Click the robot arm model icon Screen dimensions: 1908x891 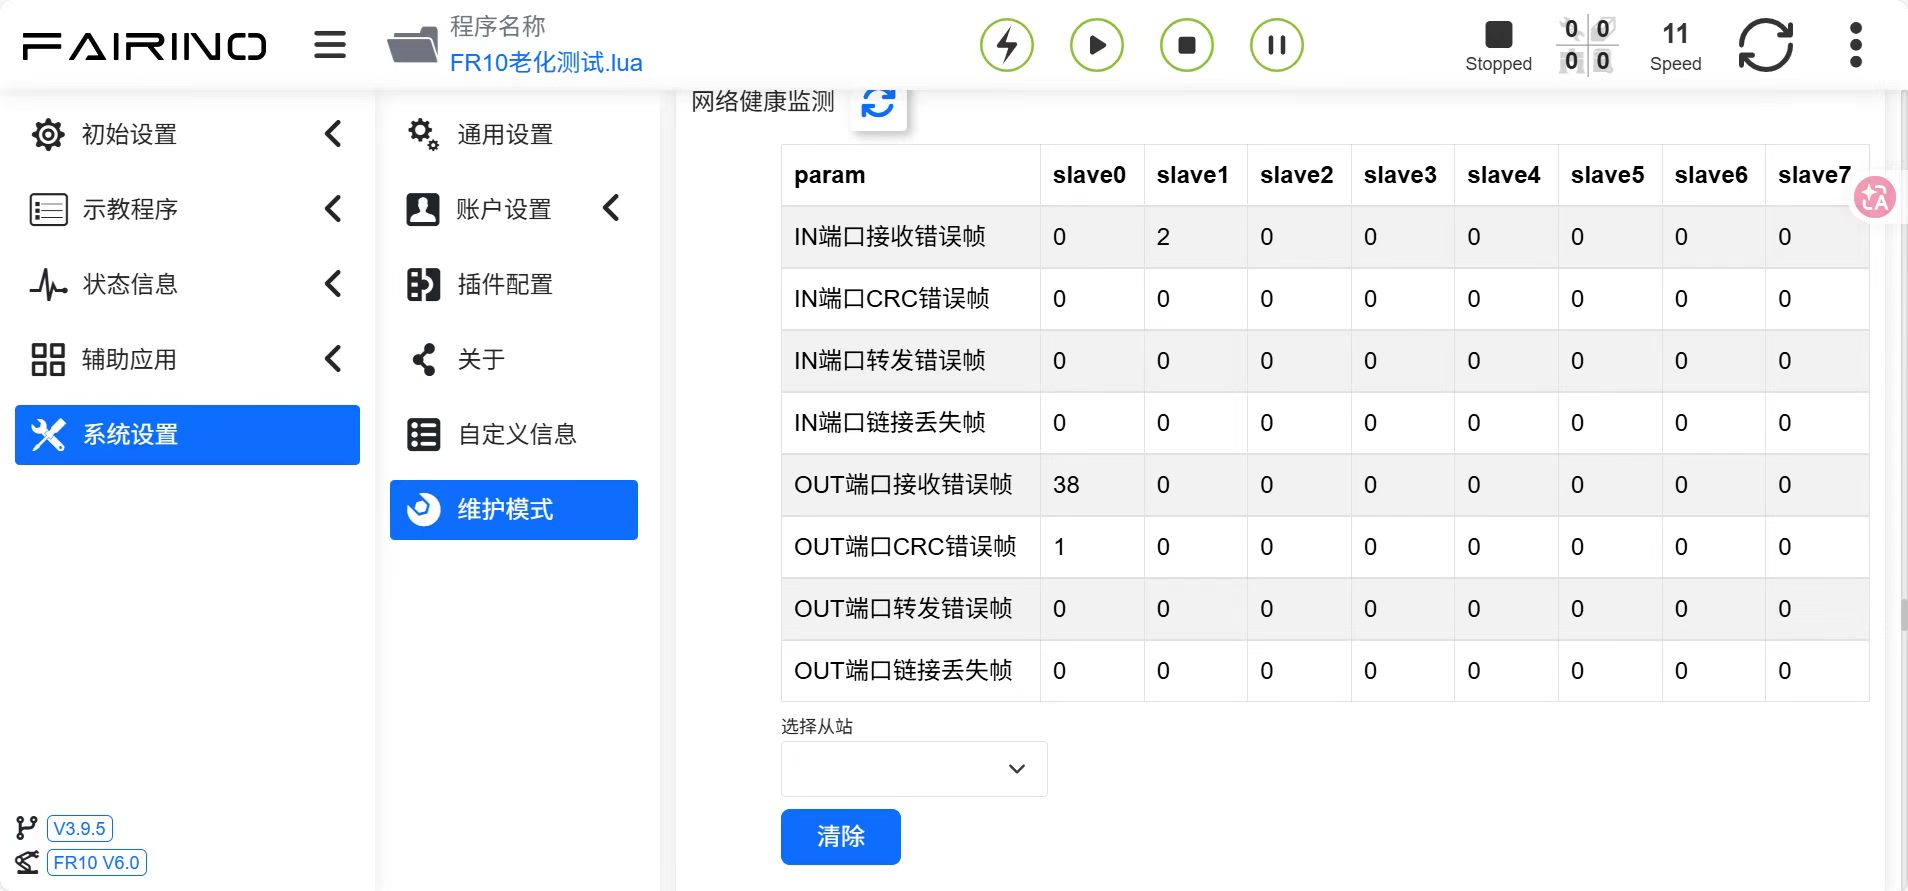point(27,862)
